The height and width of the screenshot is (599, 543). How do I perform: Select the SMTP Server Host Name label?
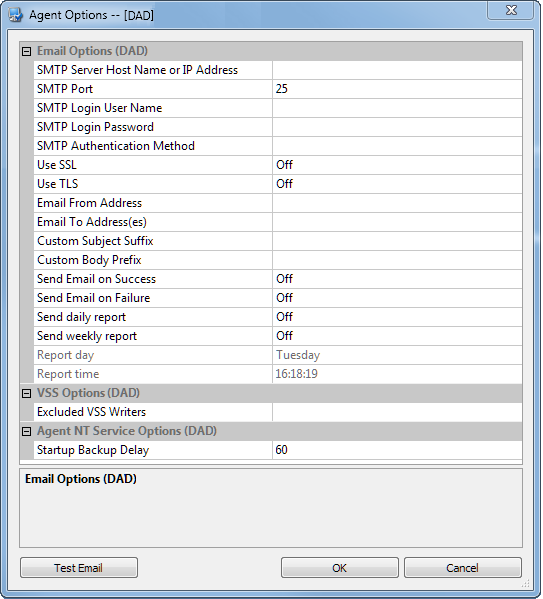pos(137,70)
